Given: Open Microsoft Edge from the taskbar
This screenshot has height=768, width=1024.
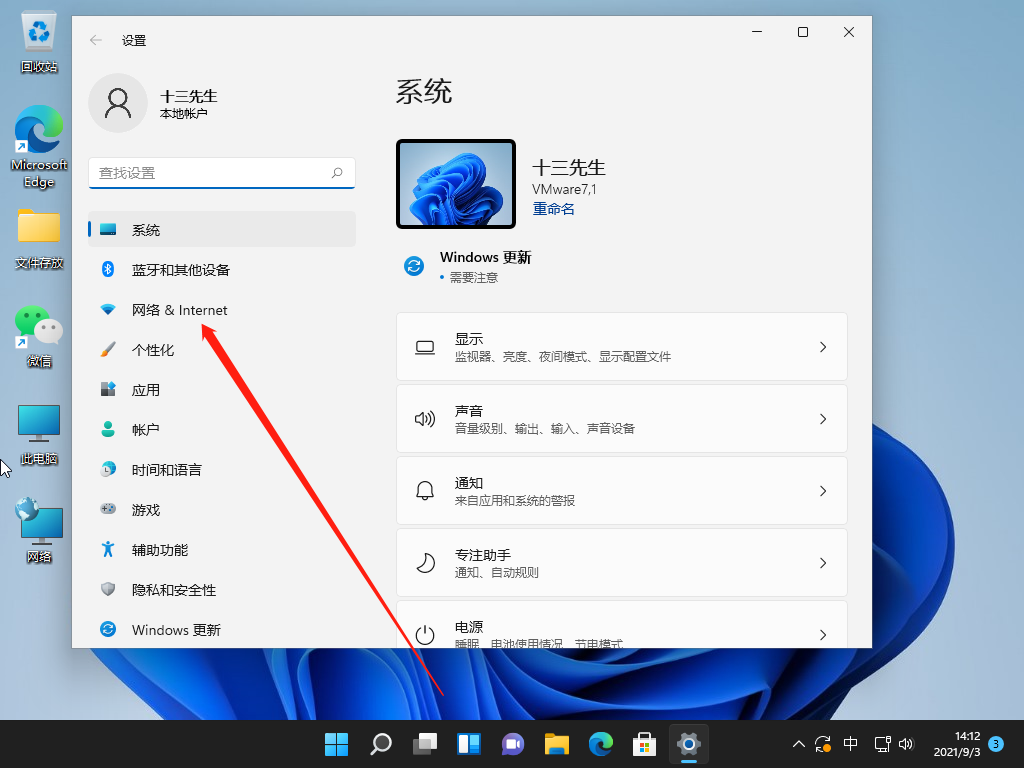Looking at the screenshot, I should click(x=600, y=744).
